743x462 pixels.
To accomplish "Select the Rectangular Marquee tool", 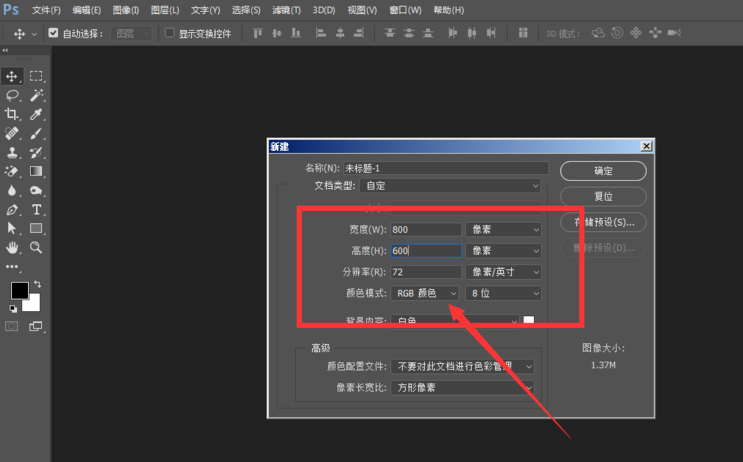I will [36, 76].
